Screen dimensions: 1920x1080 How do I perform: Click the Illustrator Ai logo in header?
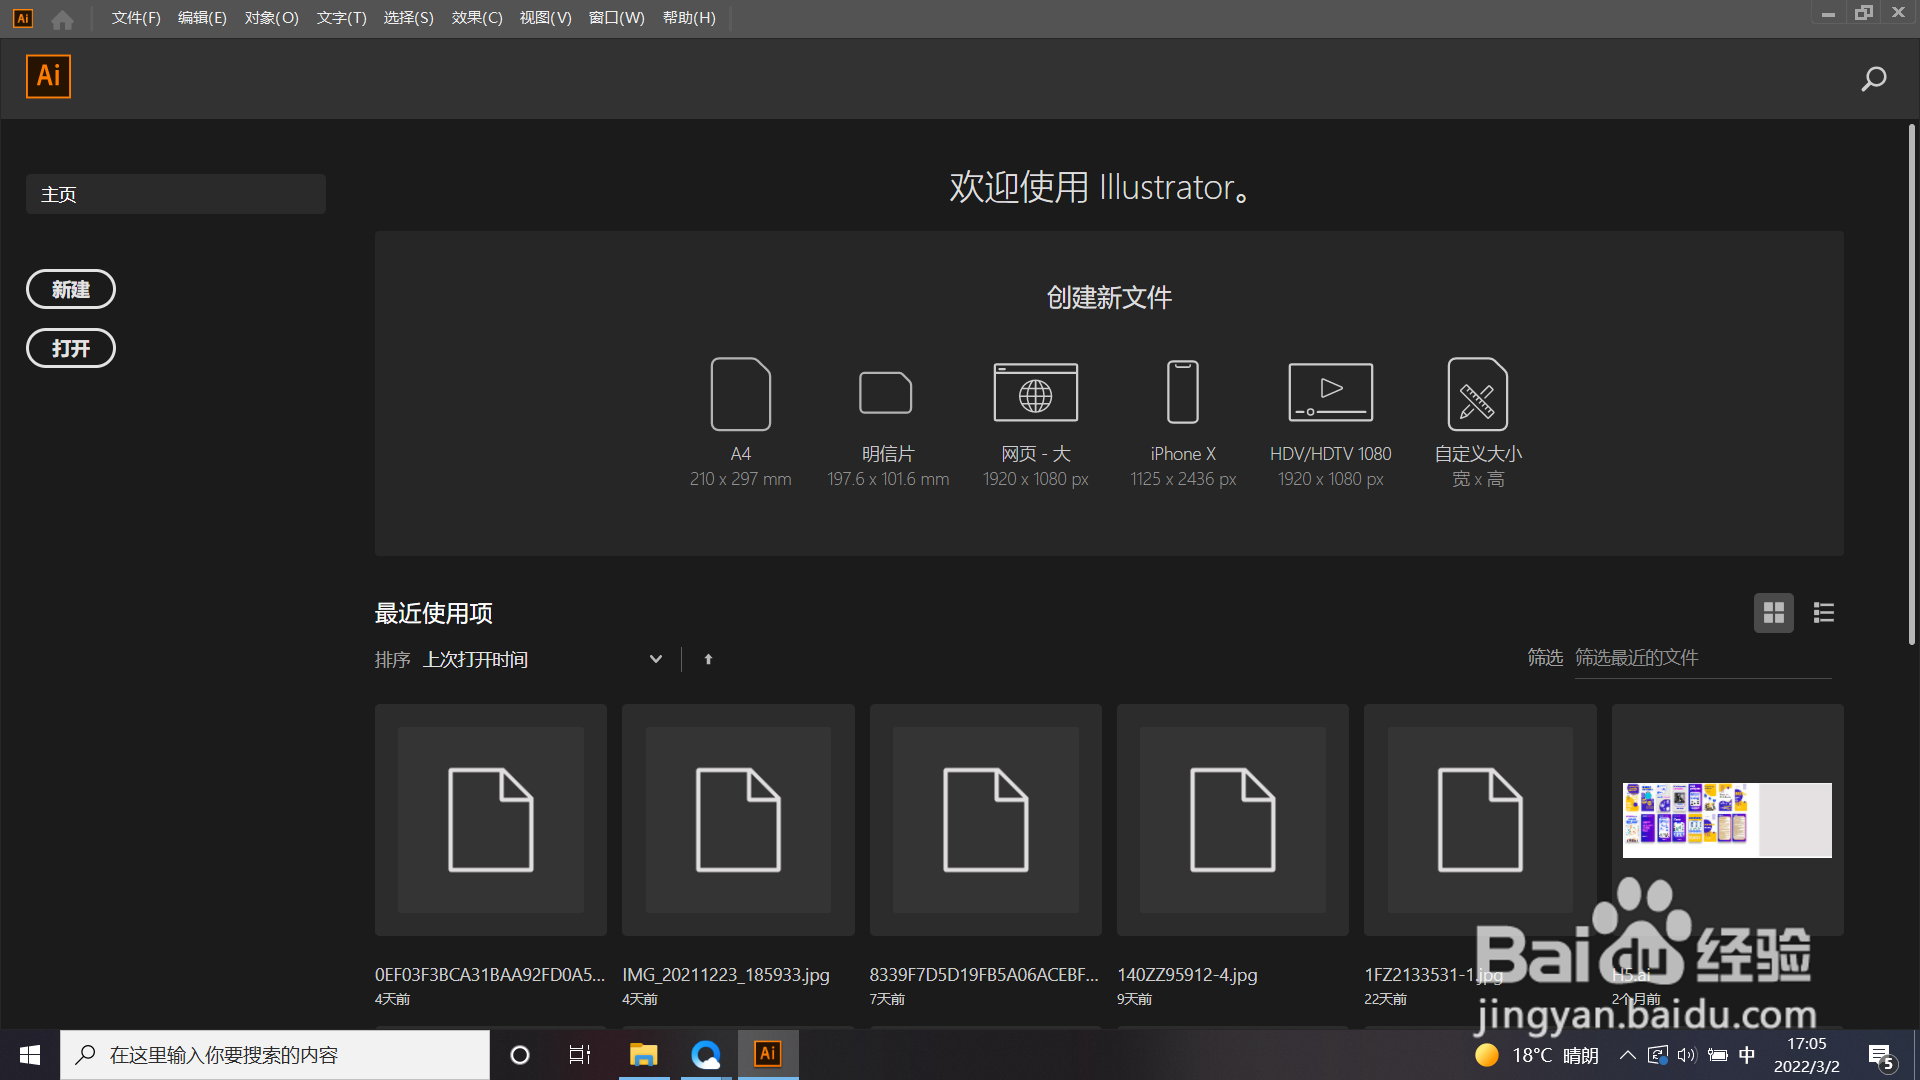click(48, 77)
